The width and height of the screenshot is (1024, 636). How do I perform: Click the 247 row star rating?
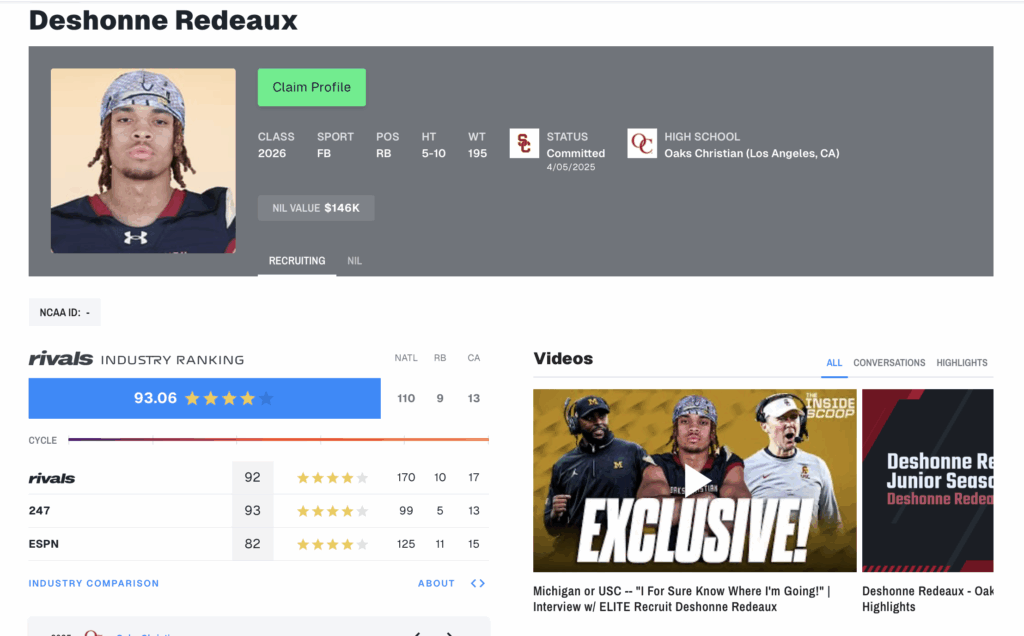coord(332,511)
